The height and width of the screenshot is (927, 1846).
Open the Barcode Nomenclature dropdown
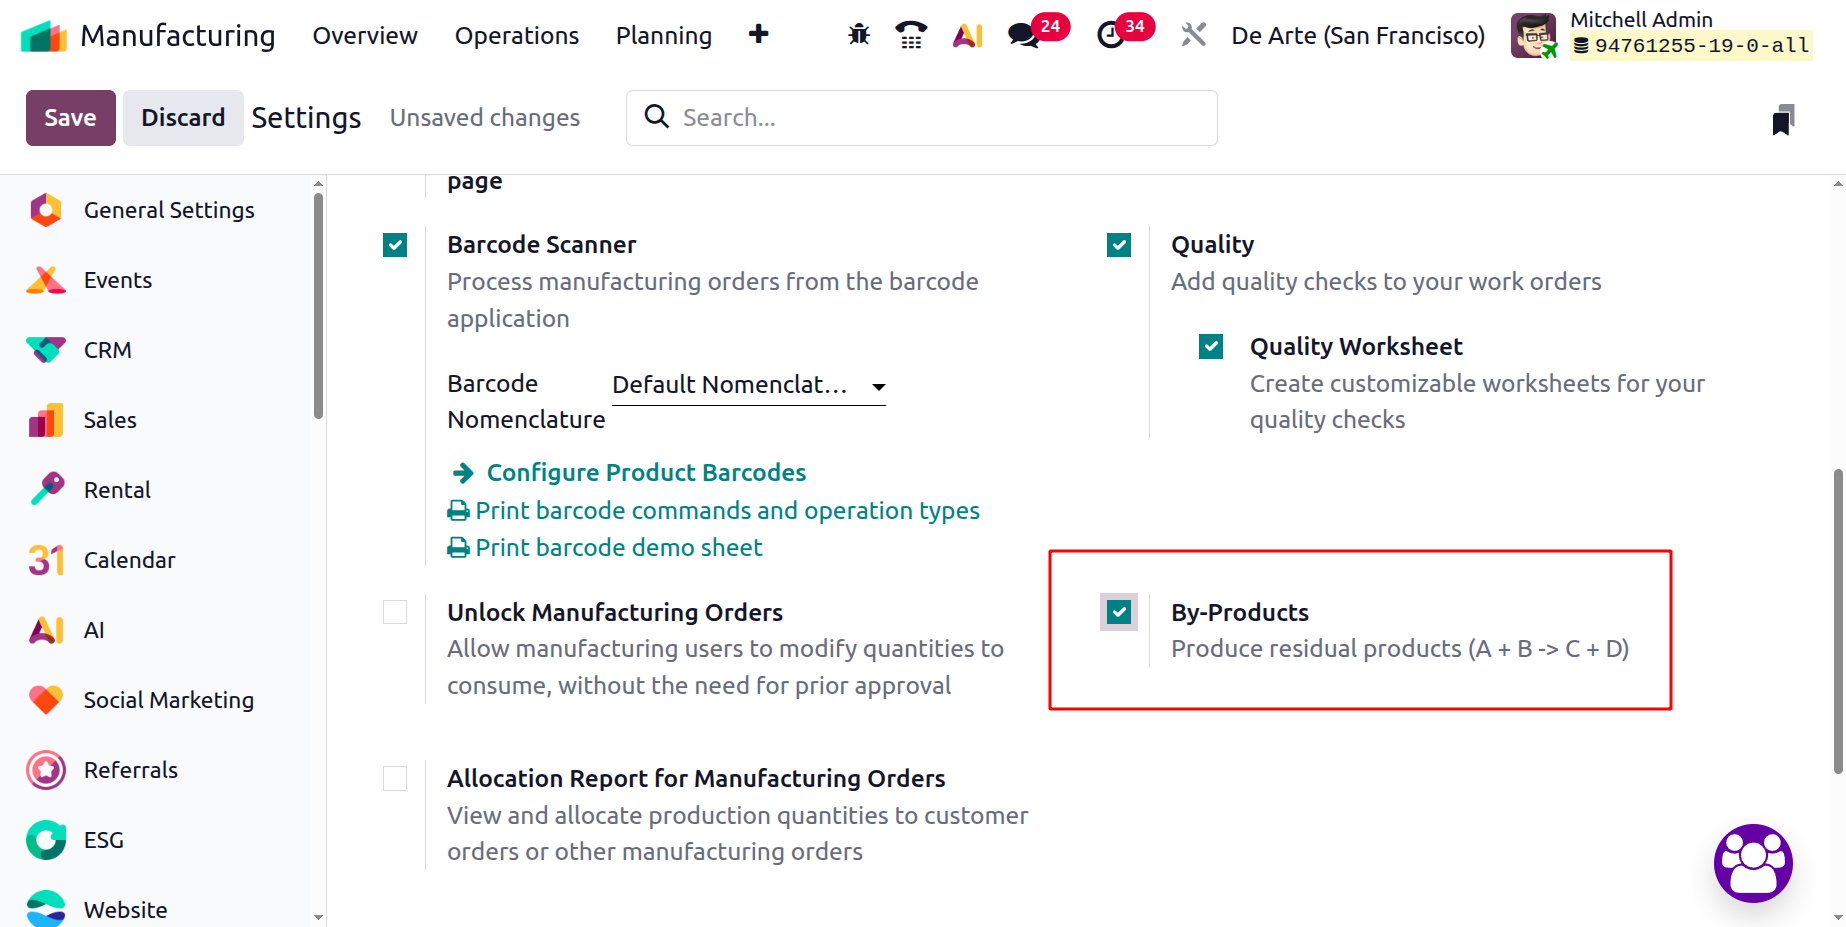point(748,385)
